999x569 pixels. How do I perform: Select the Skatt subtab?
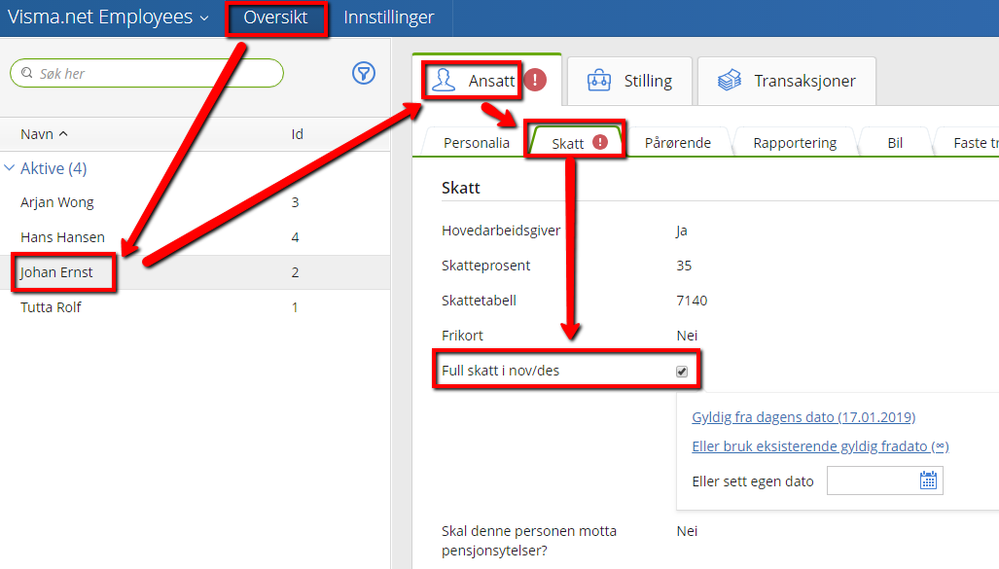[575, 143]
